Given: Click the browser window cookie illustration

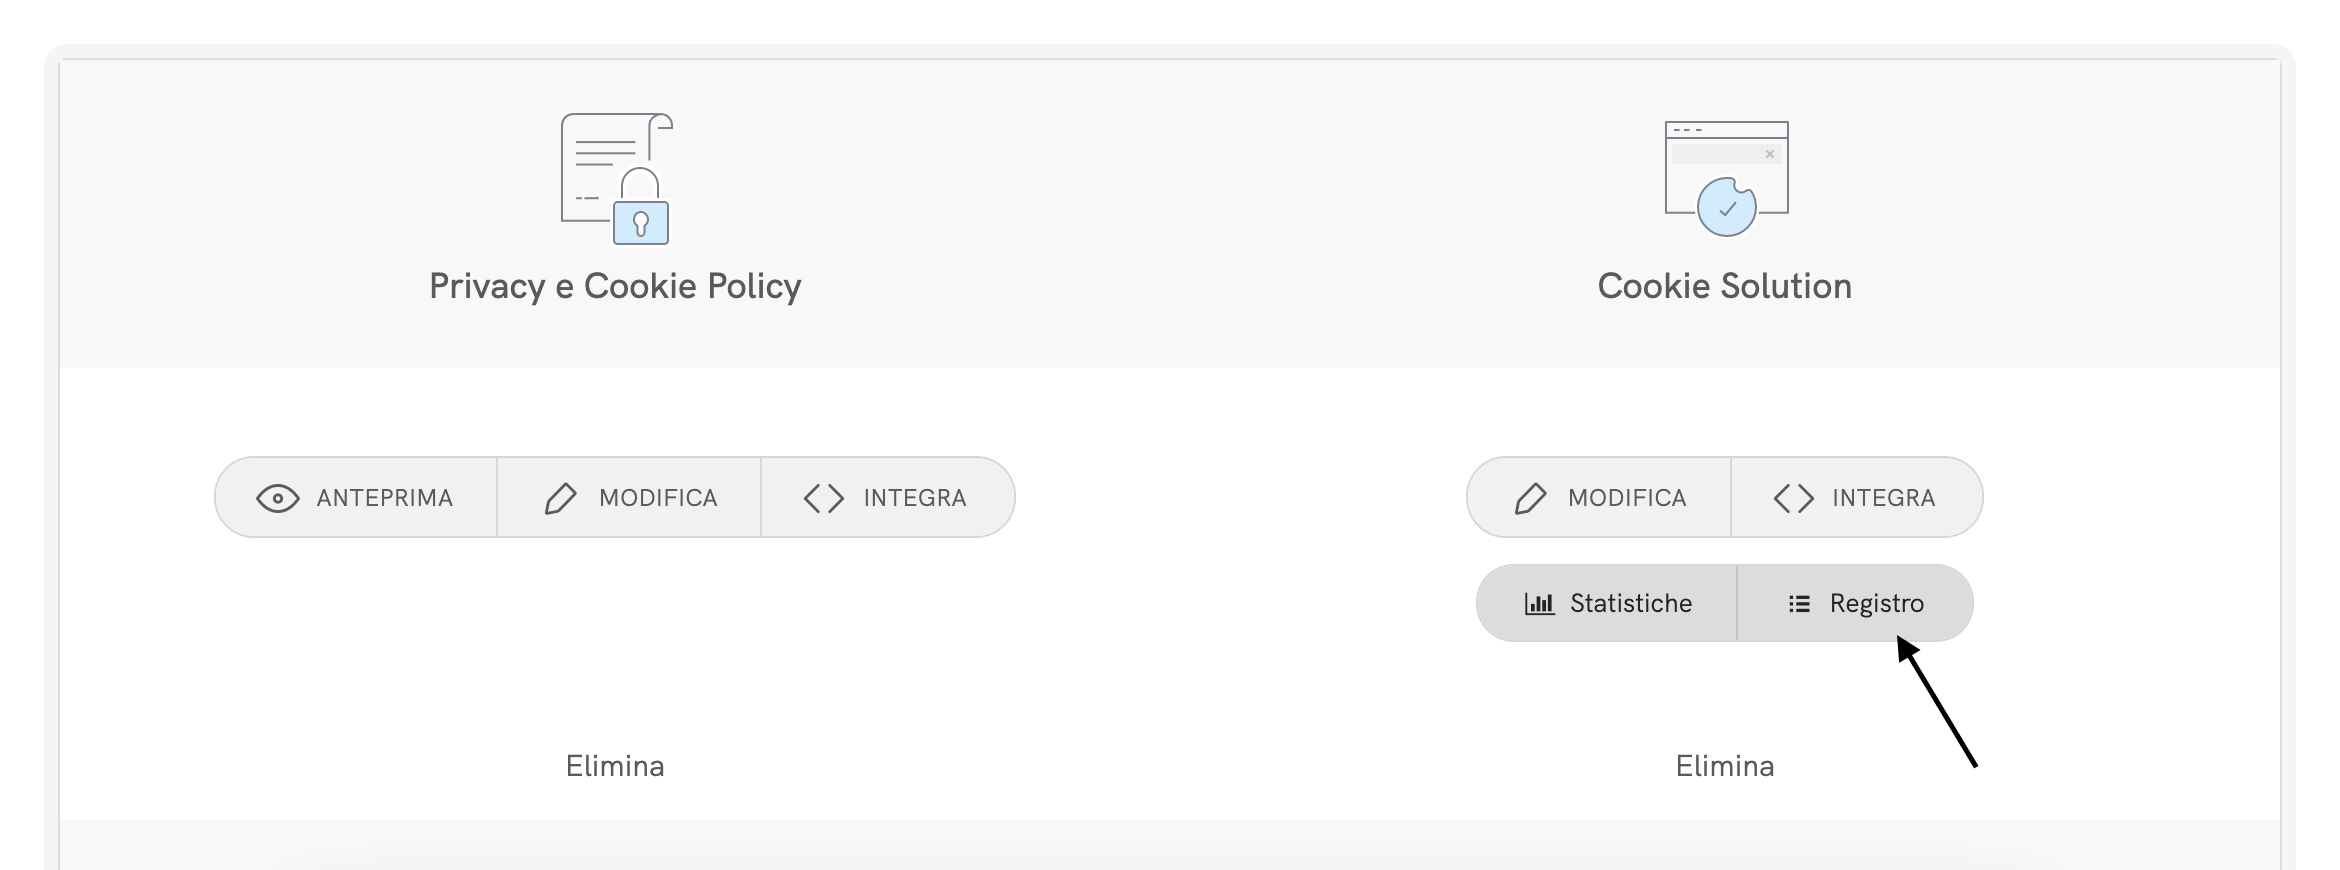Looking at the screenshot, I should coord(1726,179).
